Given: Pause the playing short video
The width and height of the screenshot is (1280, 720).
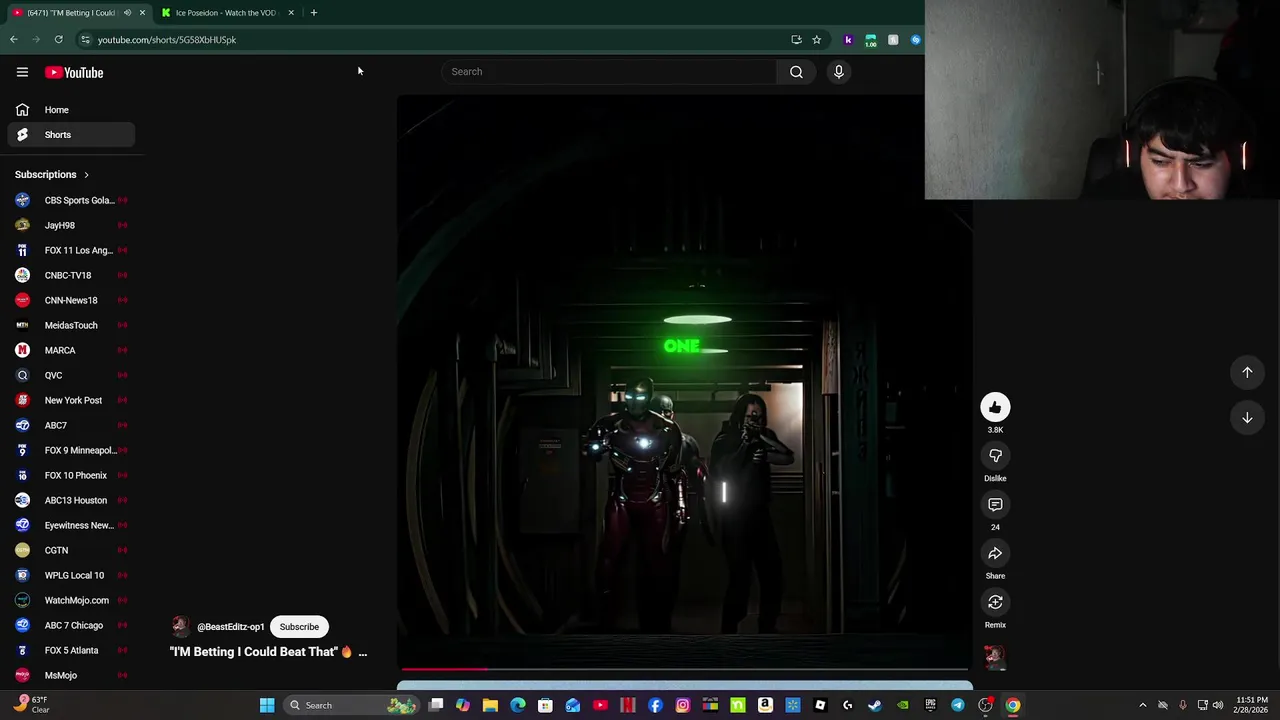Looking at the screenshot, I should point(685,380).
